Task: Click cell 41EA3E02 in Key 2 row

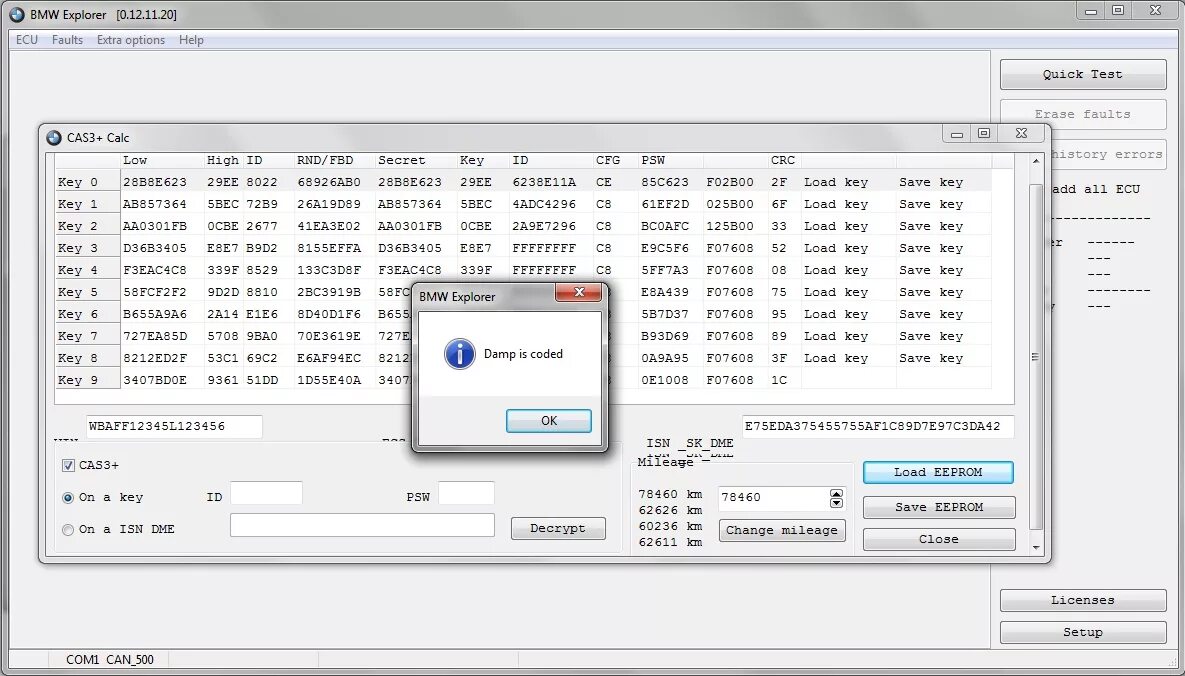Action: [x=329, y=226]
